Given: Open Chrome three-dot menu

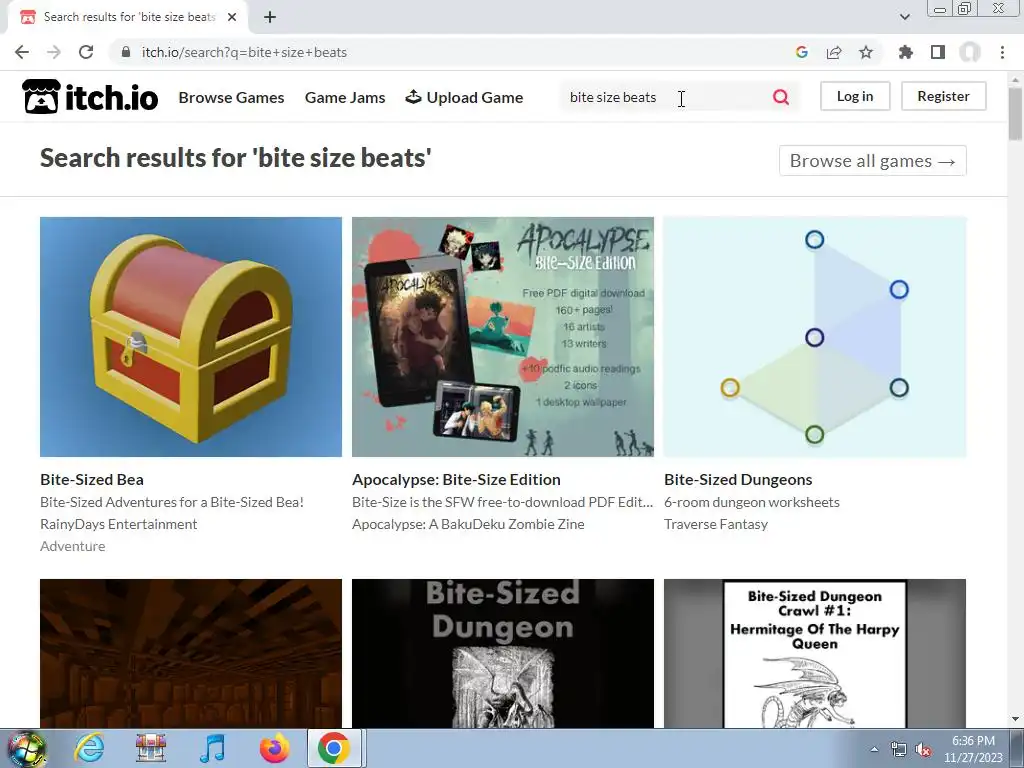Looking at the screenshot, I should [1002, 52].
